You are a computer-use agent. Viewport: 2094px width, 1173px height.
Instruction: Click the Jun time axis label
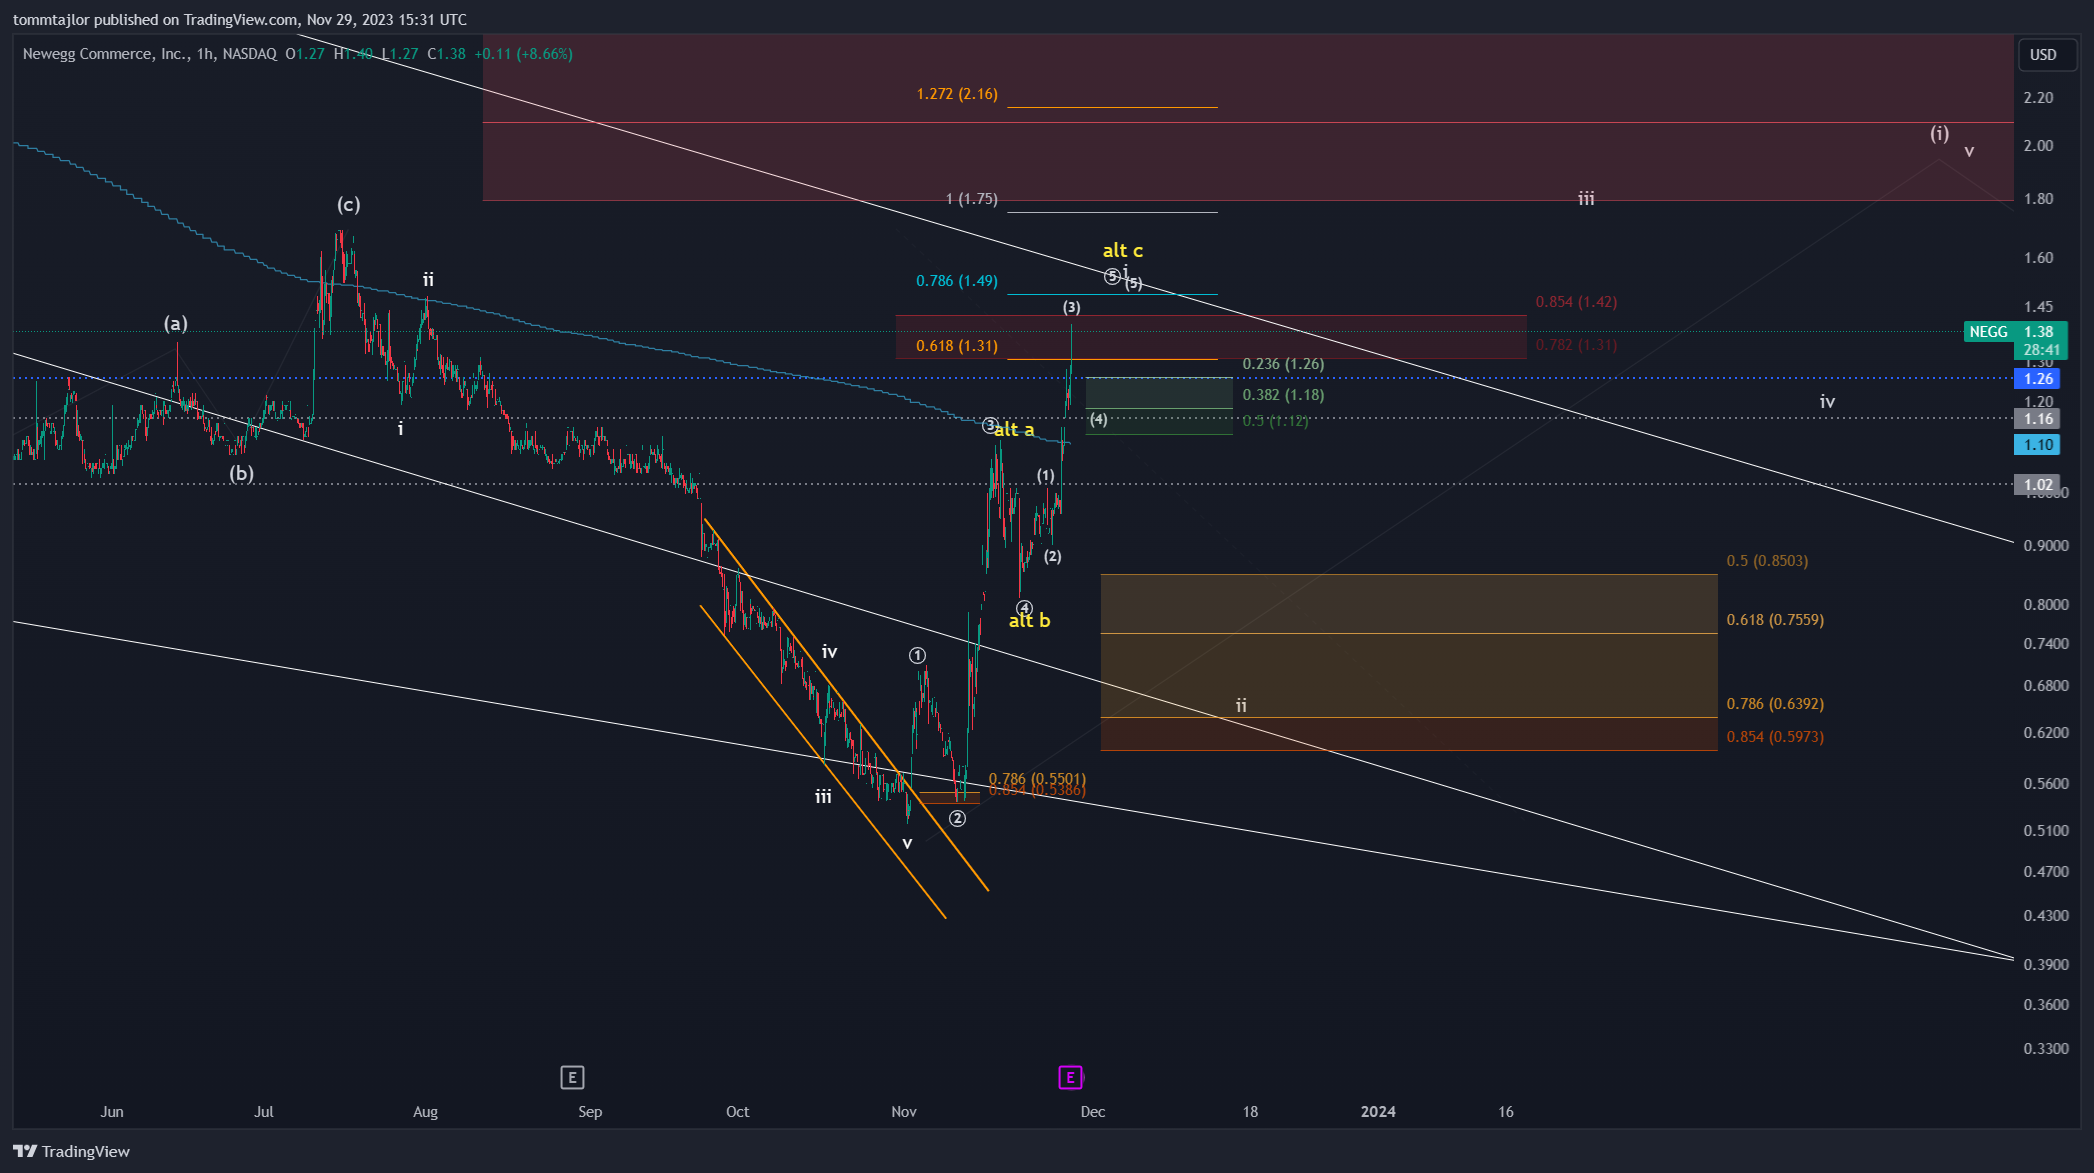pyautogui.click(x=112, y=1111)
